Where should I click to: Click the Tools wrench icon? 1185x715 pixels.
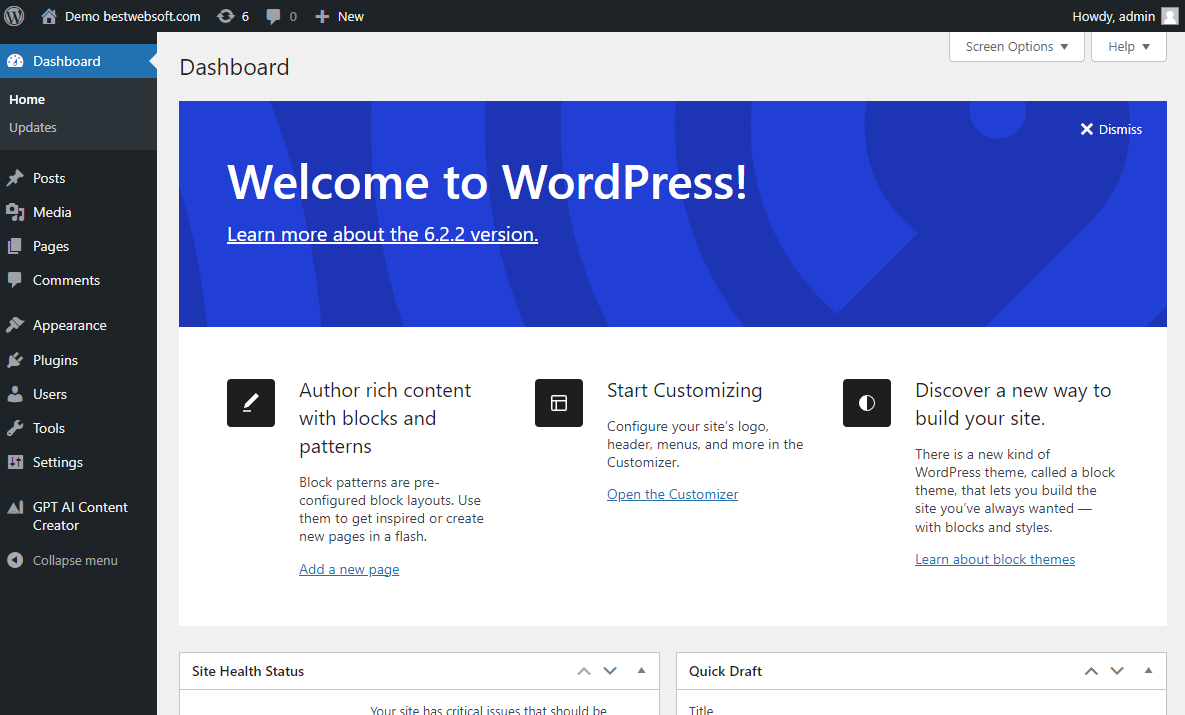coord(15,428)
